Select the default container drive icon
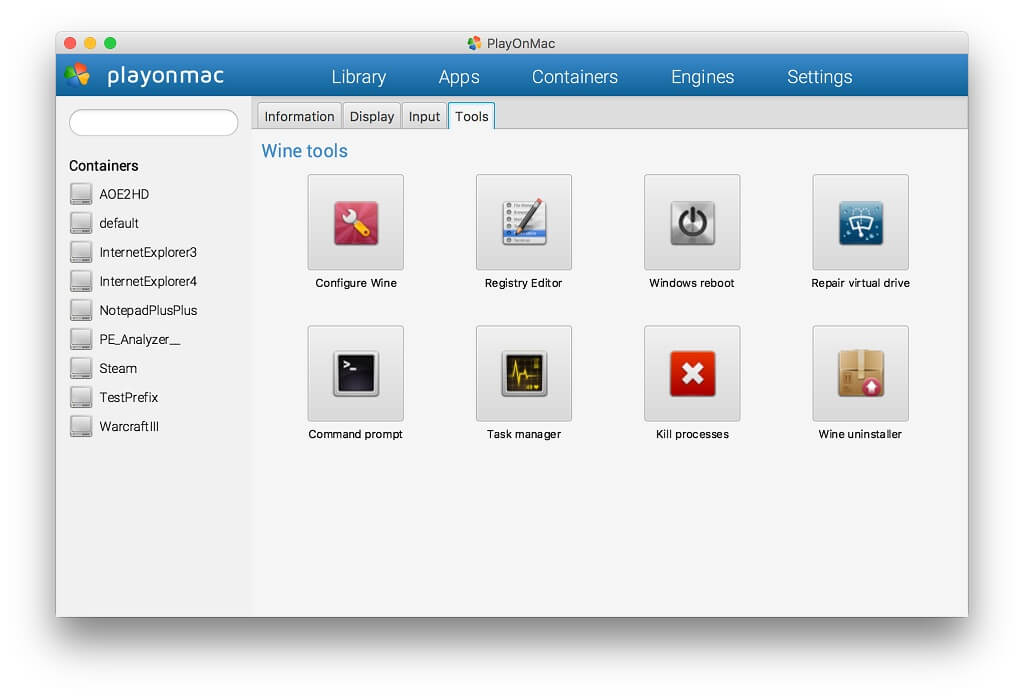 (81, 223)
